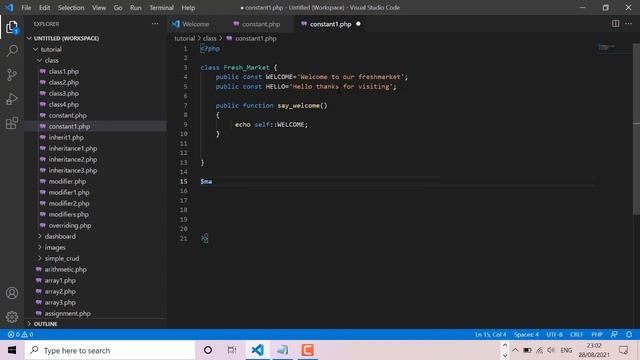
Task: Open the Edit menu
Action: 44,8
